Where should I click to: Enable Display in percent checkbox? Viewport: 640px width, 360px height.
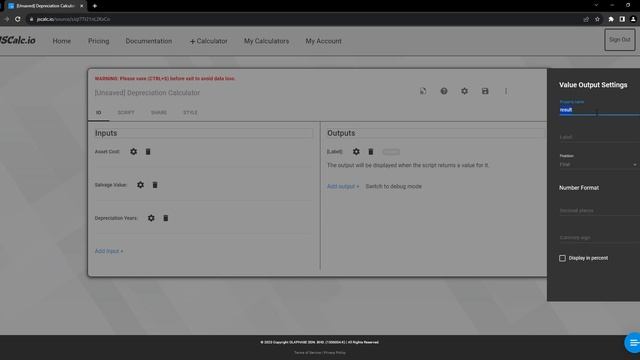point(562,258)
